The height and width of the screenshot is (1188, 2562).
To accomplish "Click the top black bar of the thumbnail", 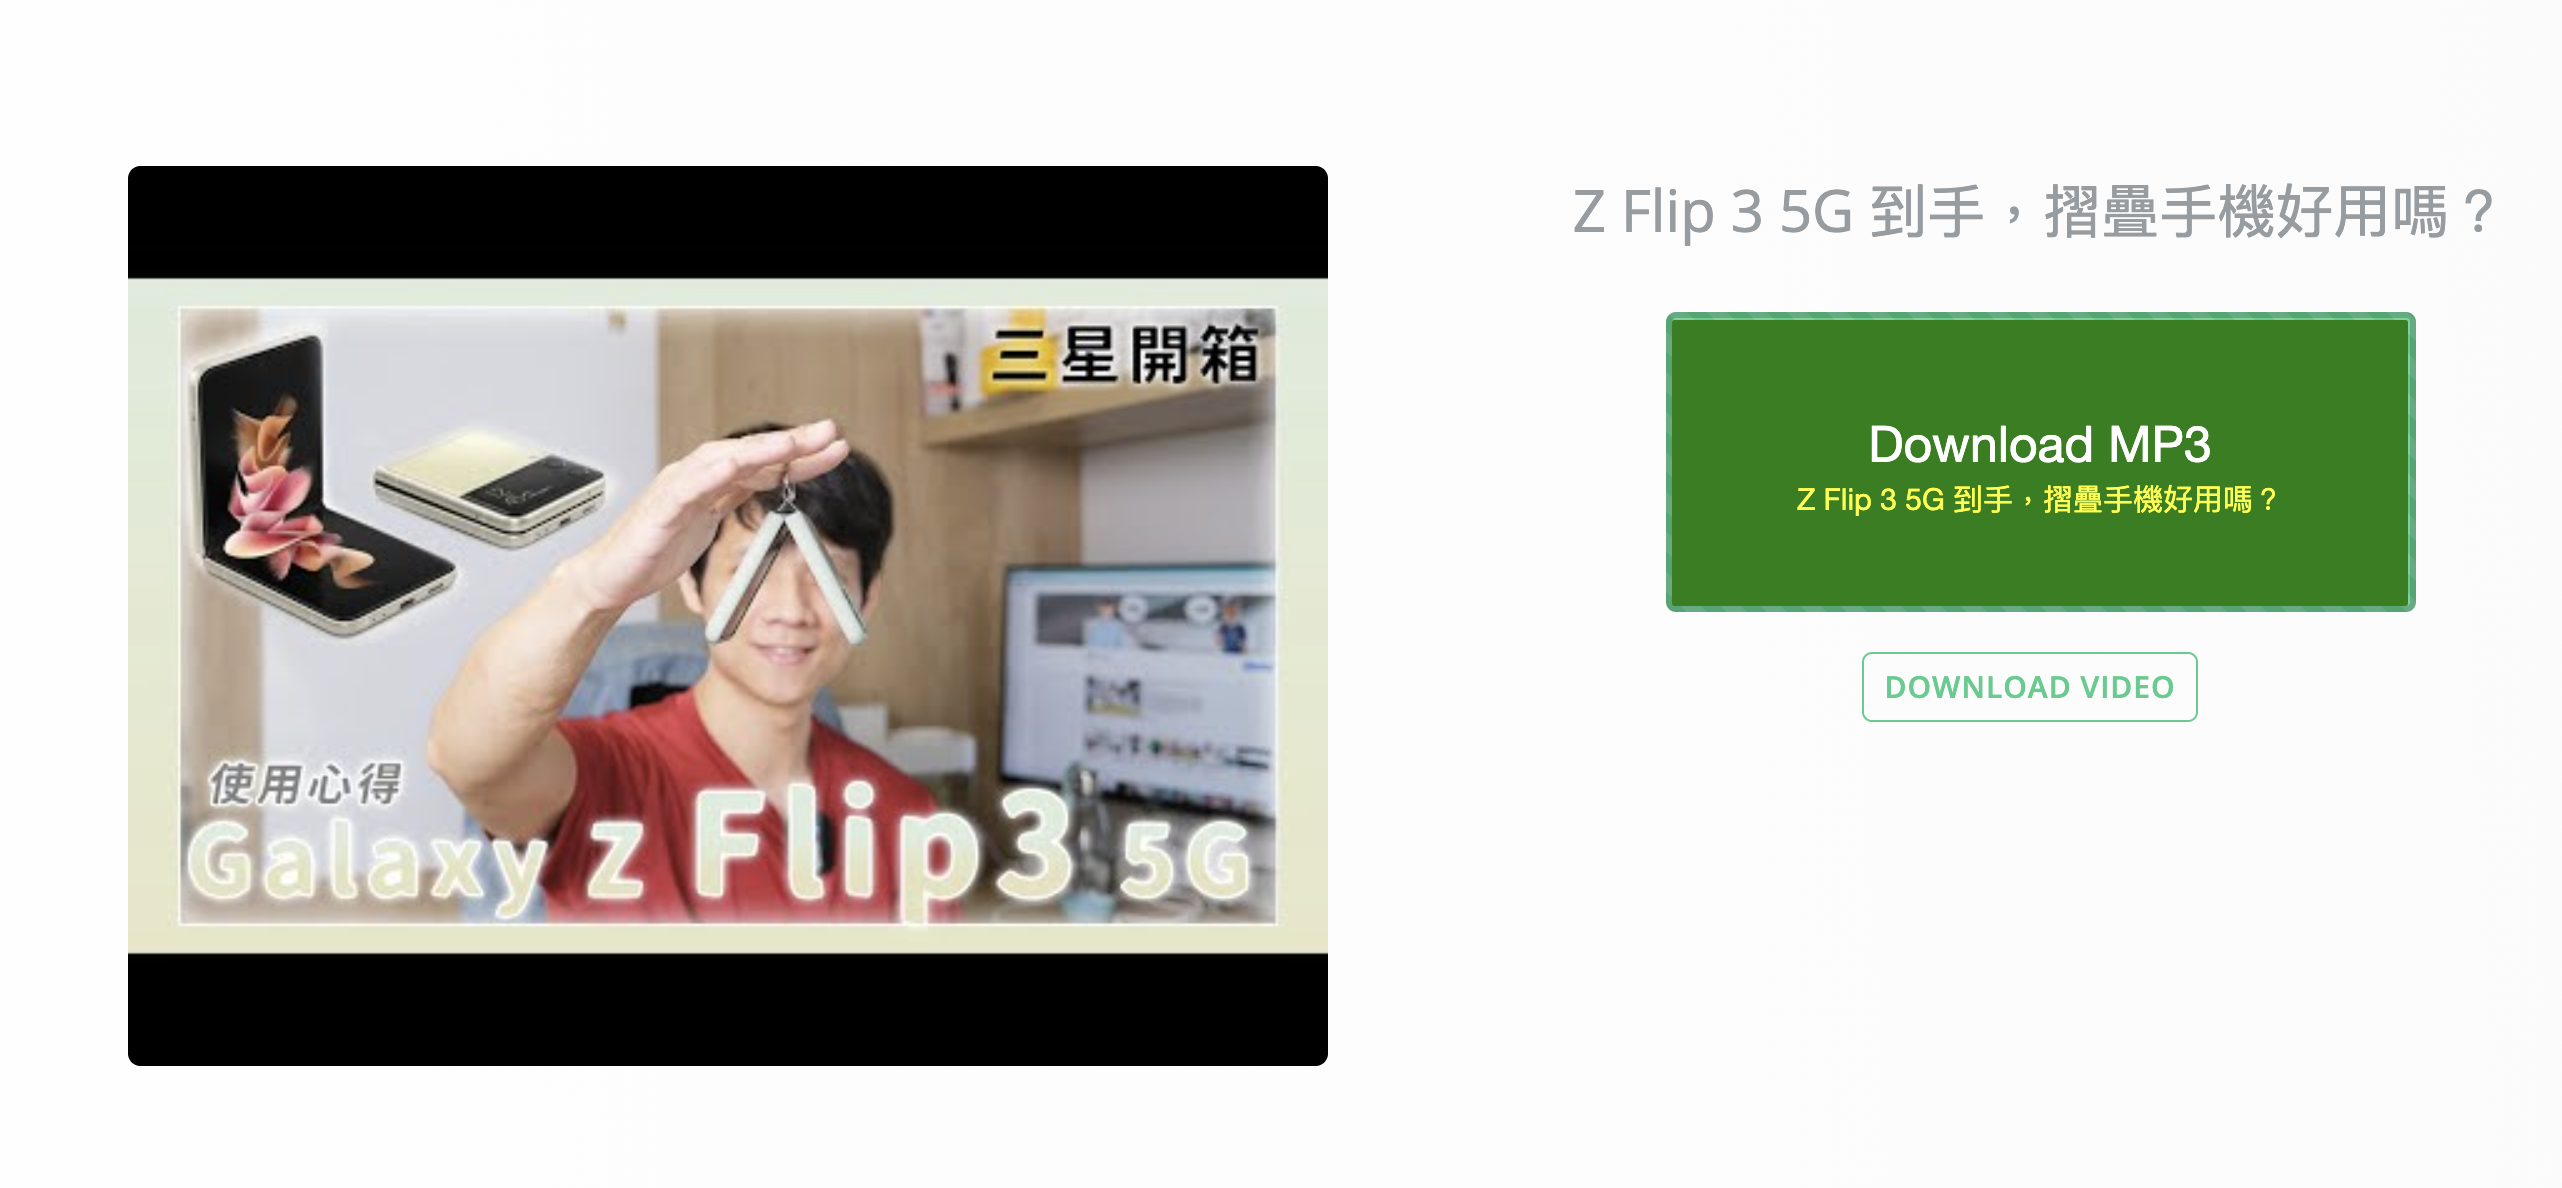I will point(728,222).
